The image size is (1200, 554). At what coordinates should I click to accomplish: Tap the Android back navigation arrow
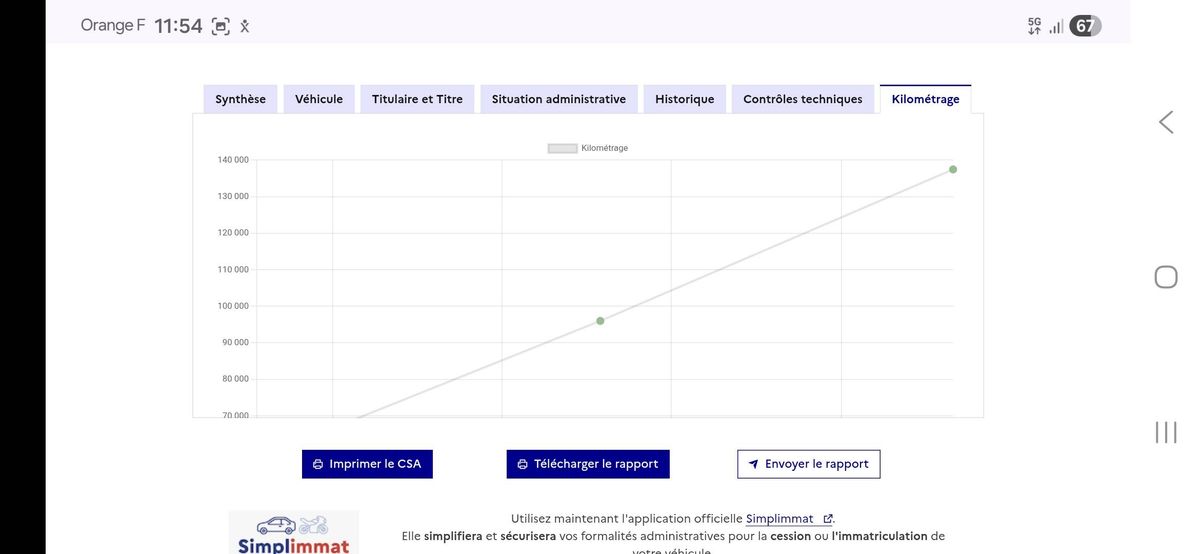click(1166, 122)
